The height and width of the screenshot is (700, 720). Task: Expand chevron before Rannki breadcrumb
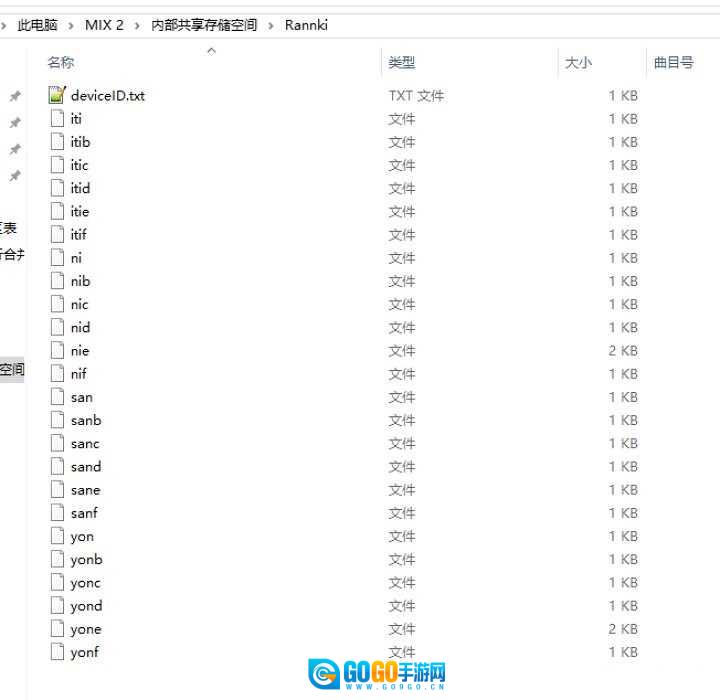[x=271, y=25]
